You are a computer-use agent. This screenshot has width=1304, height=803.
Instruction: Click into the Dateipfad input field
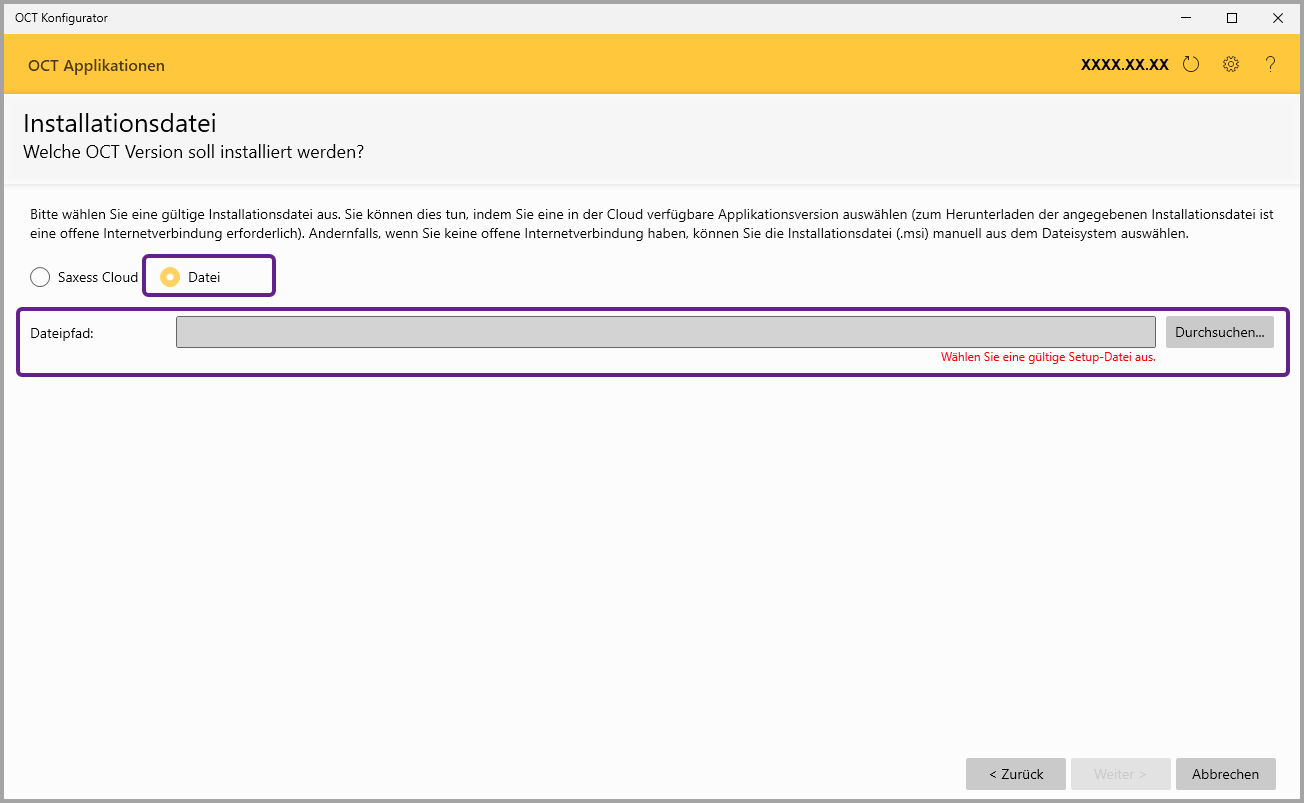pos(666,332)
